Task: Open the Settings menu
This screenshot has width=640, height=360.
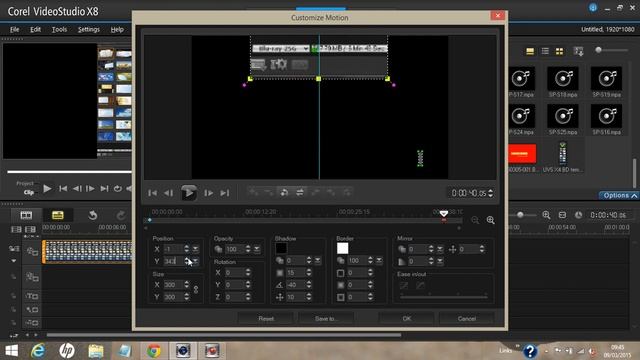Action: pyautogui.click(x=89, y=29)
